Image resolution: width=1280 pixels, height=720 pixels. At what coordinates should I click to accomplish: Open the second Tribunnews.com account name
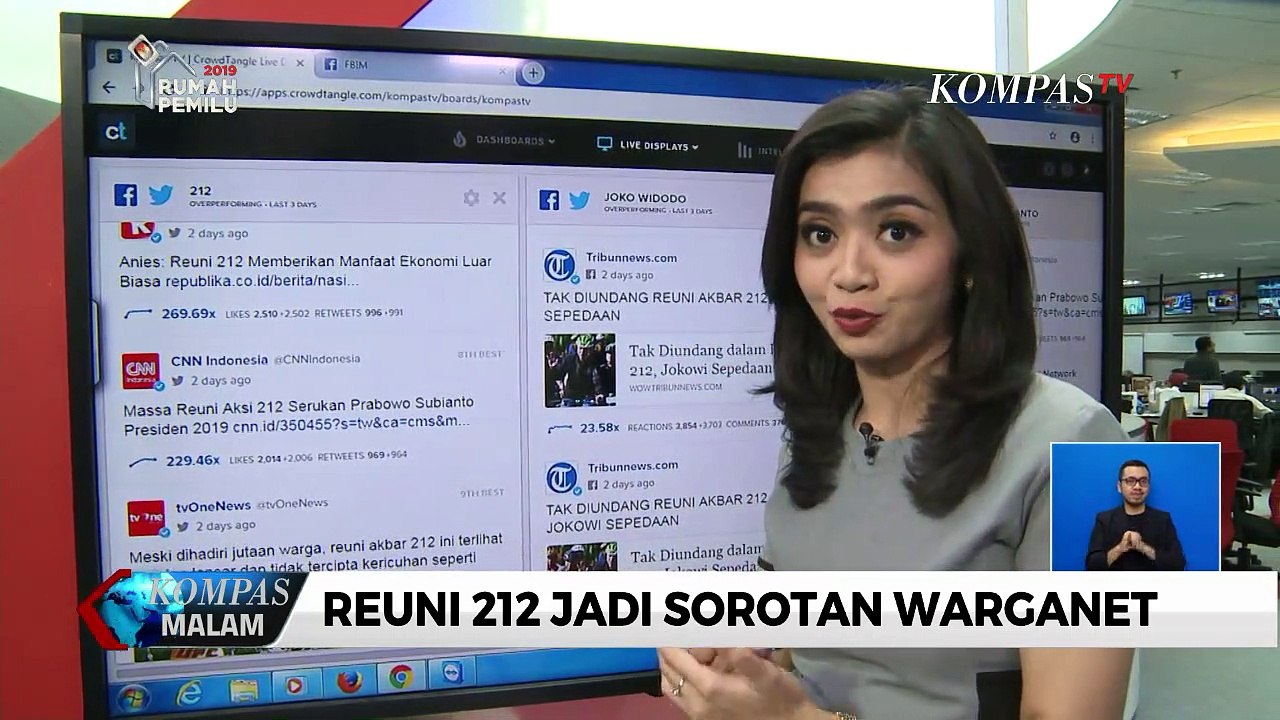coord(633,466)
